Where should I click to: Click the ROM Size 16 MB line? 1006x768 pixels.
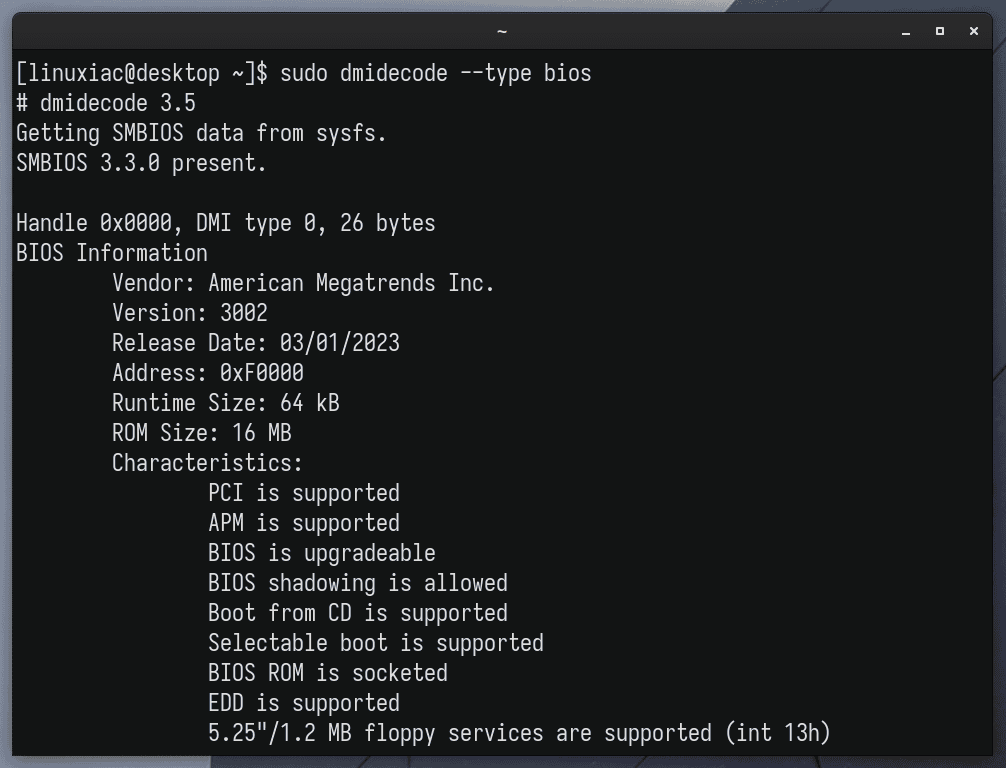tap(201, 433)
